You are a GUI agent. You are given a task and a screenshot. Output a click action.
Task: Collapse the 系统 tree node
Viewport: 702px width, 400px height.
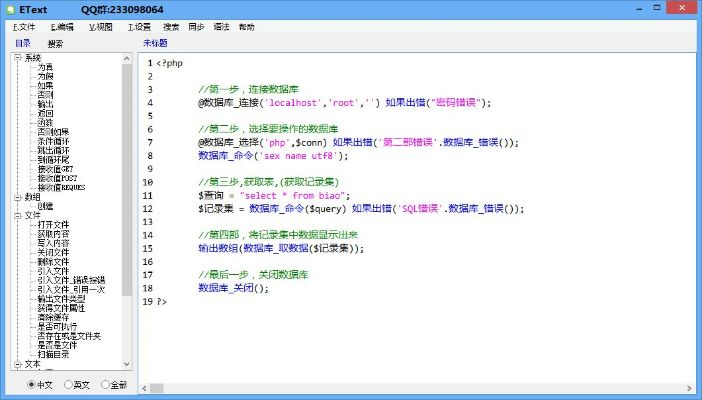click(x=18, y=58)
